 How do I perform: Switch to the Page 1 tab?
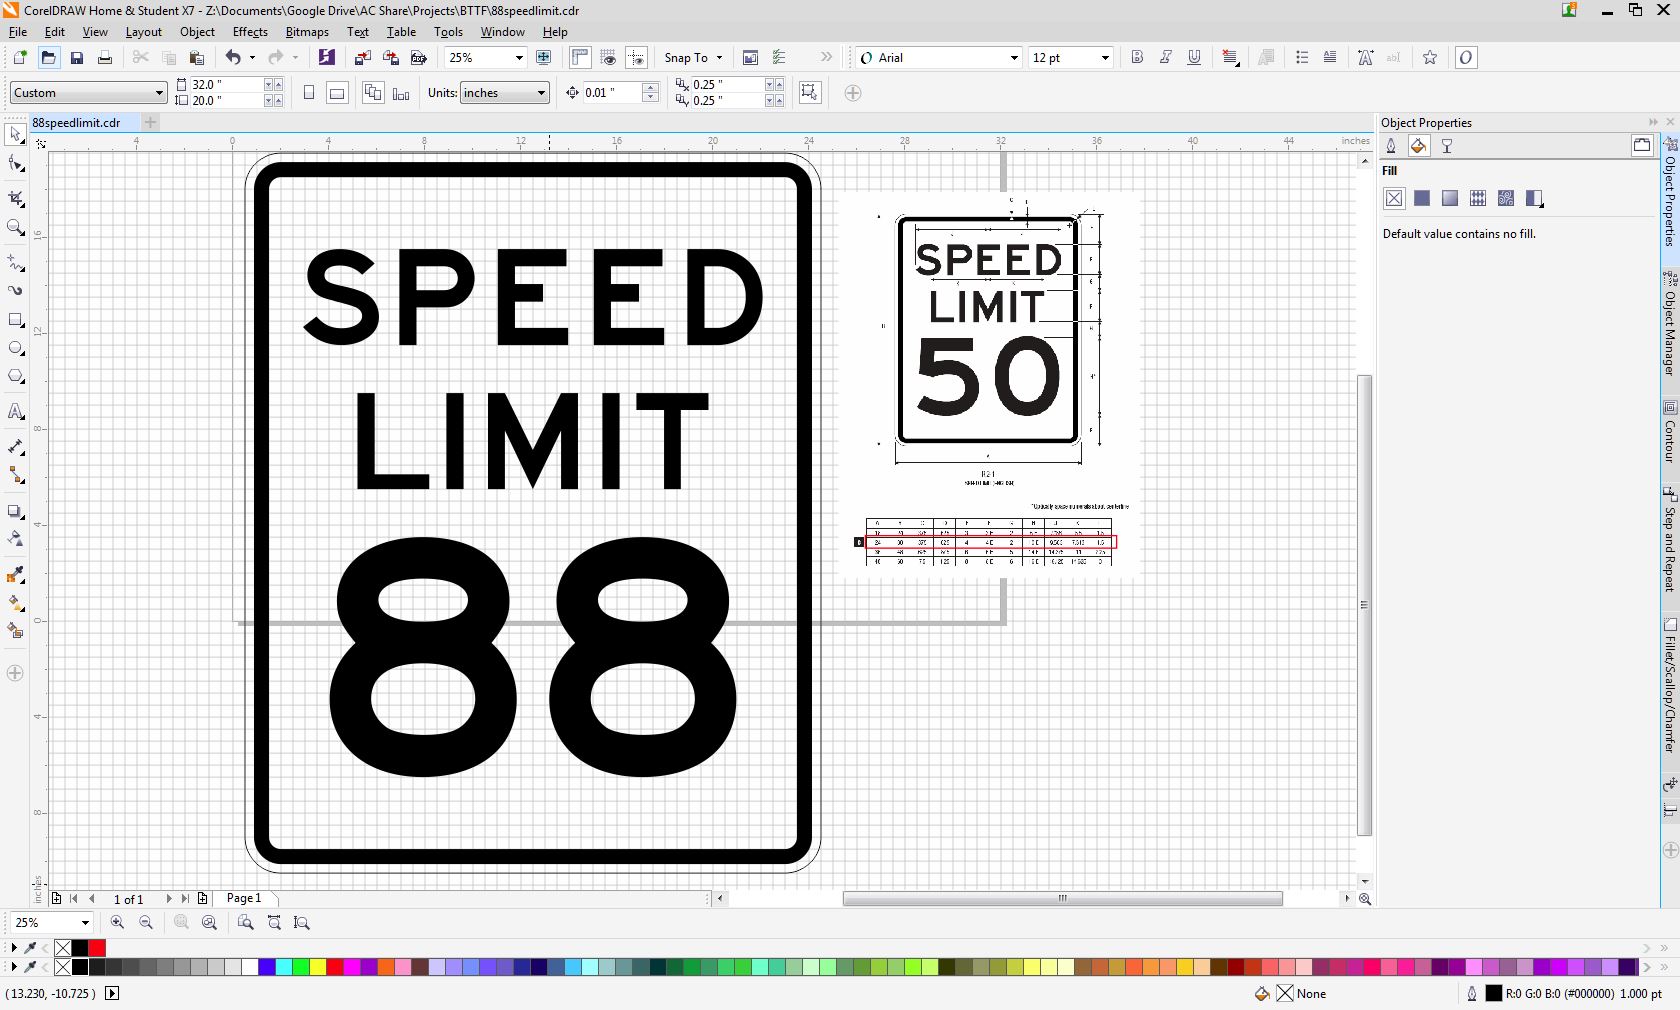[244, 898]
